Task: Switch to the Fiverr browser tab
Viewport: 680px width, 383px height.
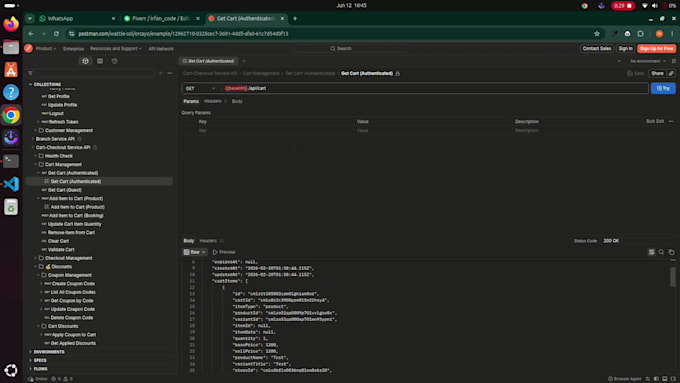Action: pyautogui.click(x=161, y=19)
